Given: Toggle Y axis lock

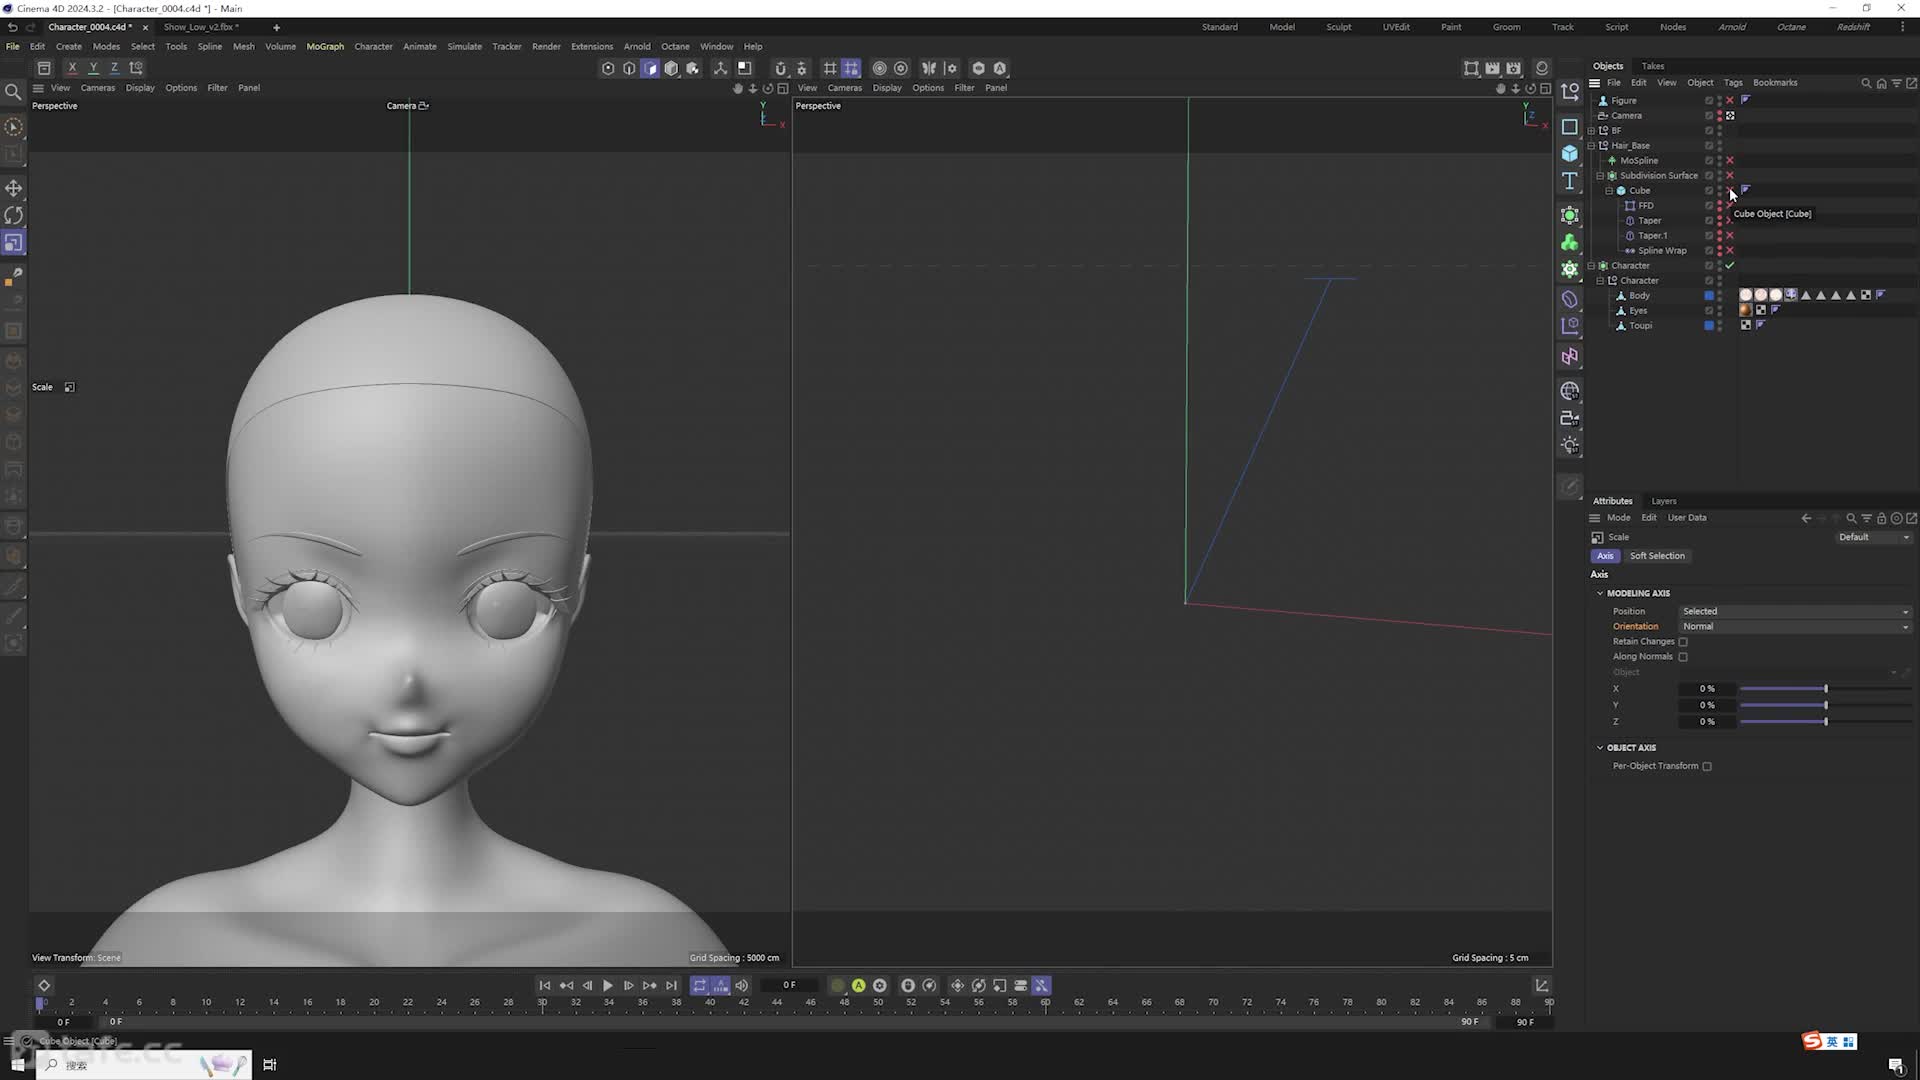Looking at the screenshot, I should click(x=93, y=68).
